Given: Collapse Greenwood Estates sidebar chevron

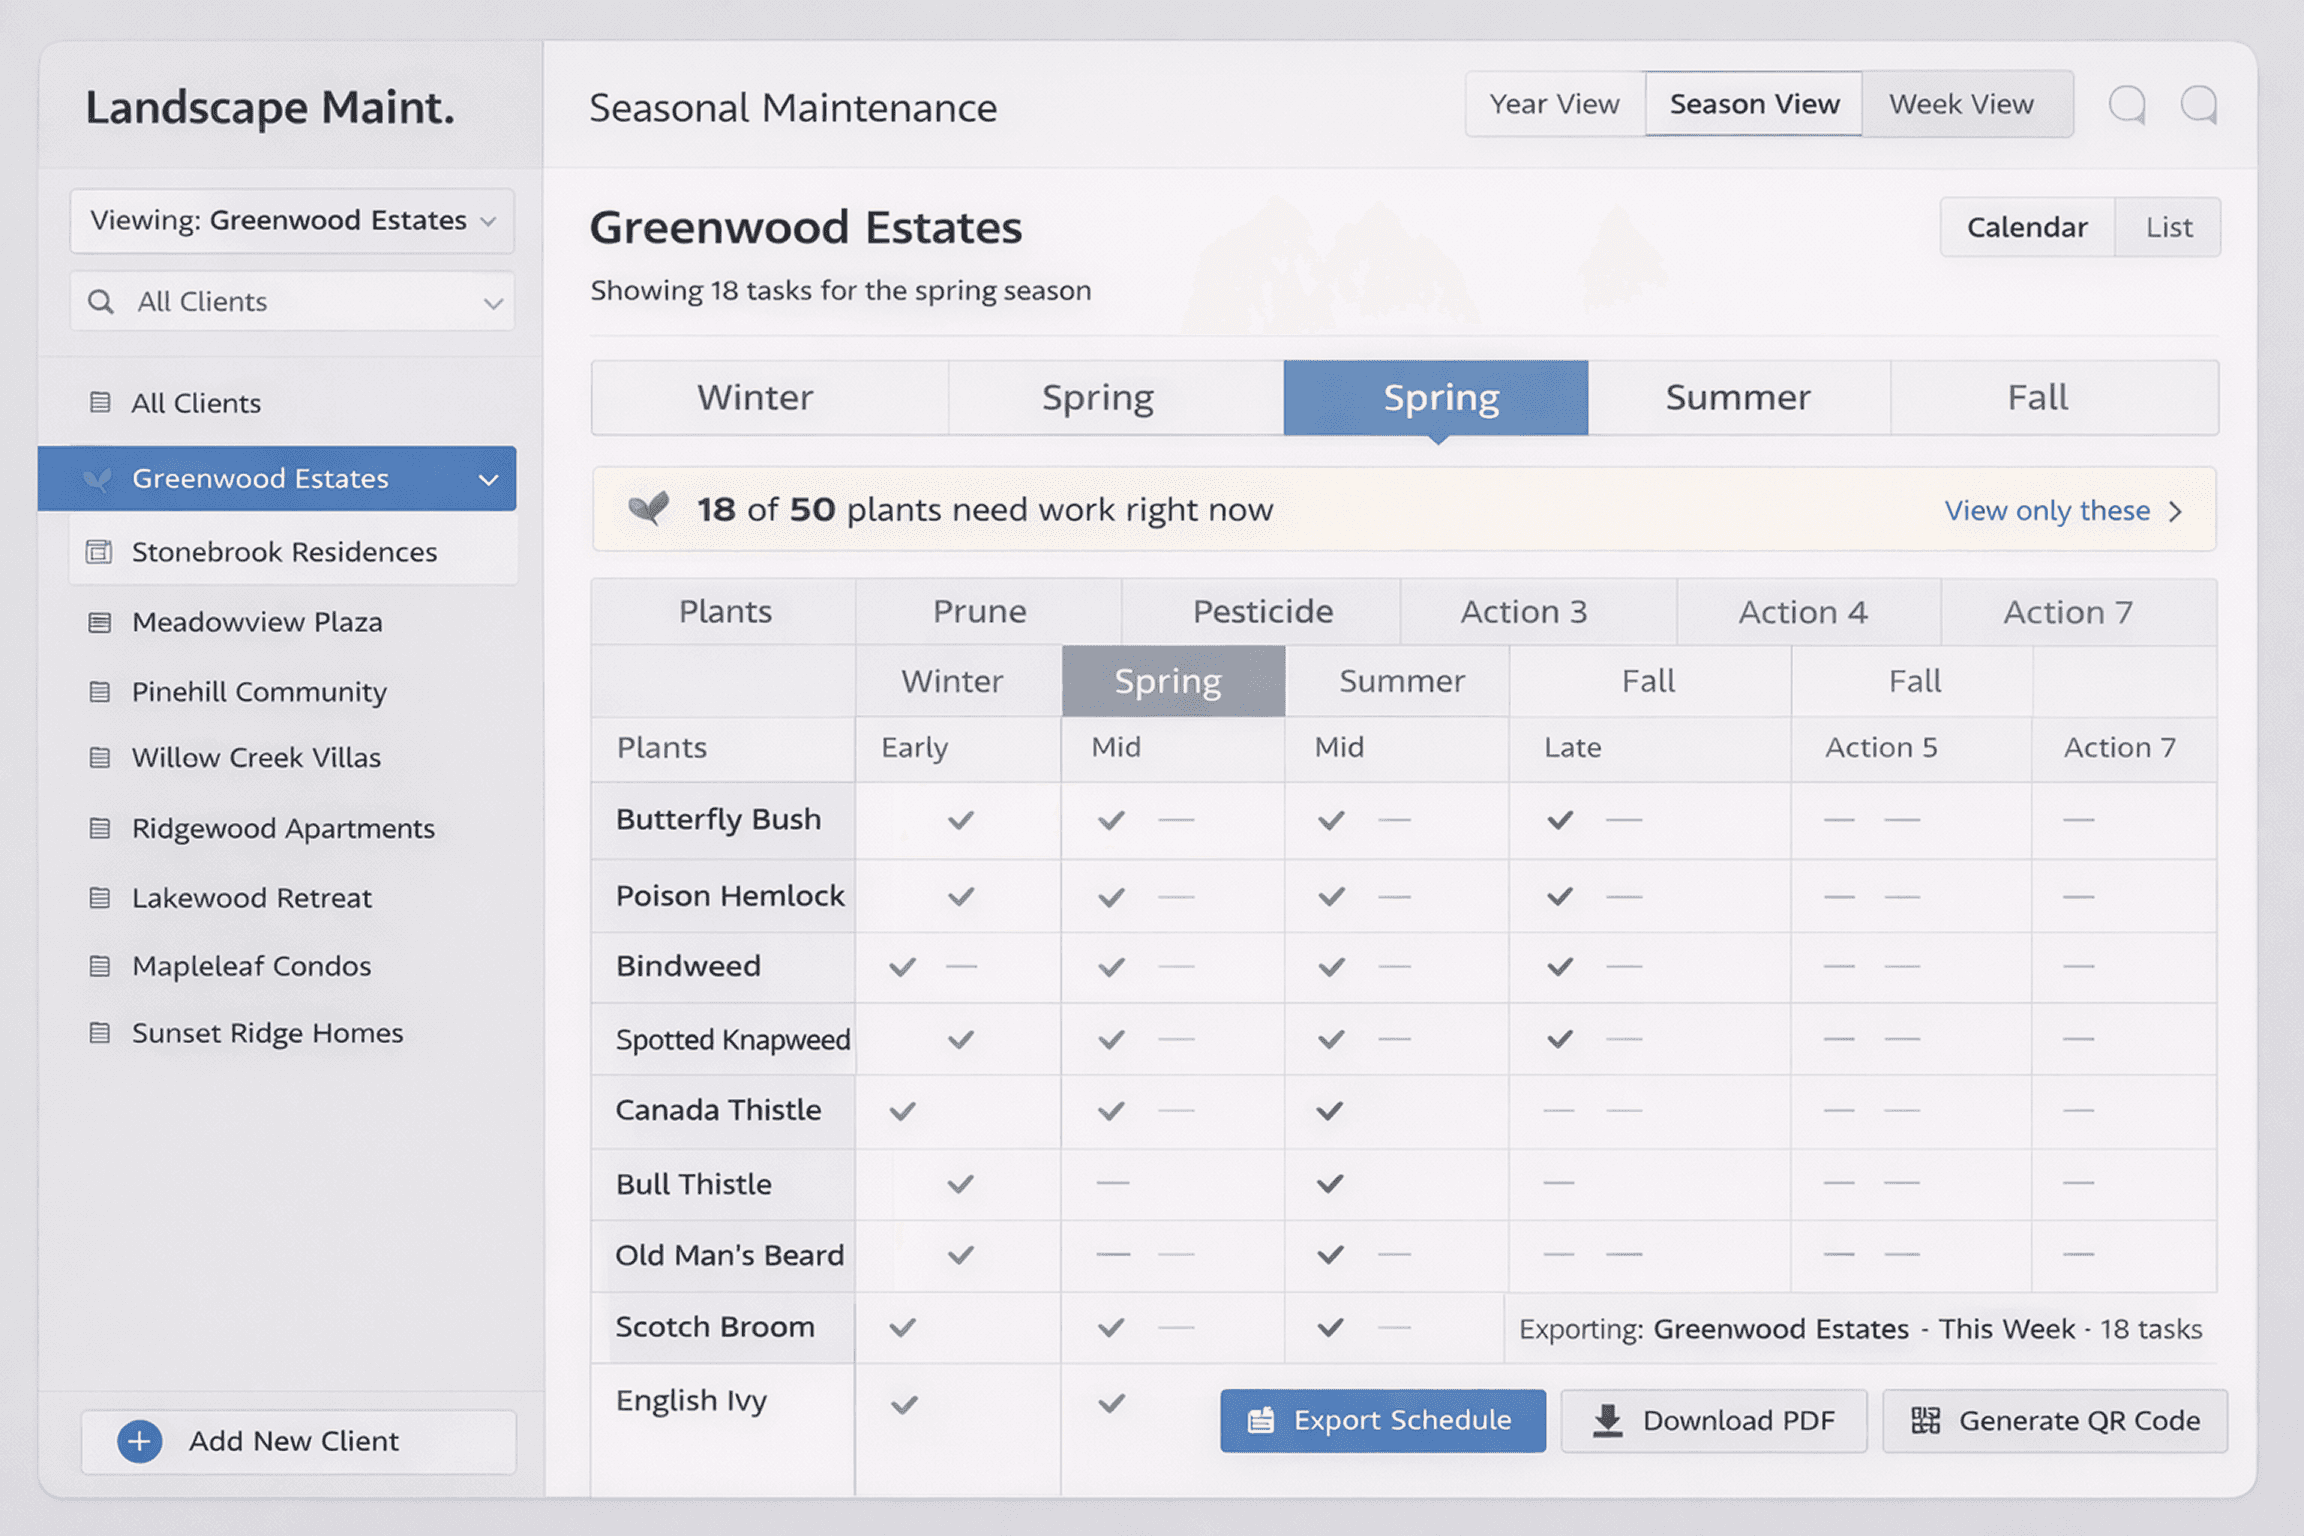Looking at the screenshot, I should pos(488,479).
